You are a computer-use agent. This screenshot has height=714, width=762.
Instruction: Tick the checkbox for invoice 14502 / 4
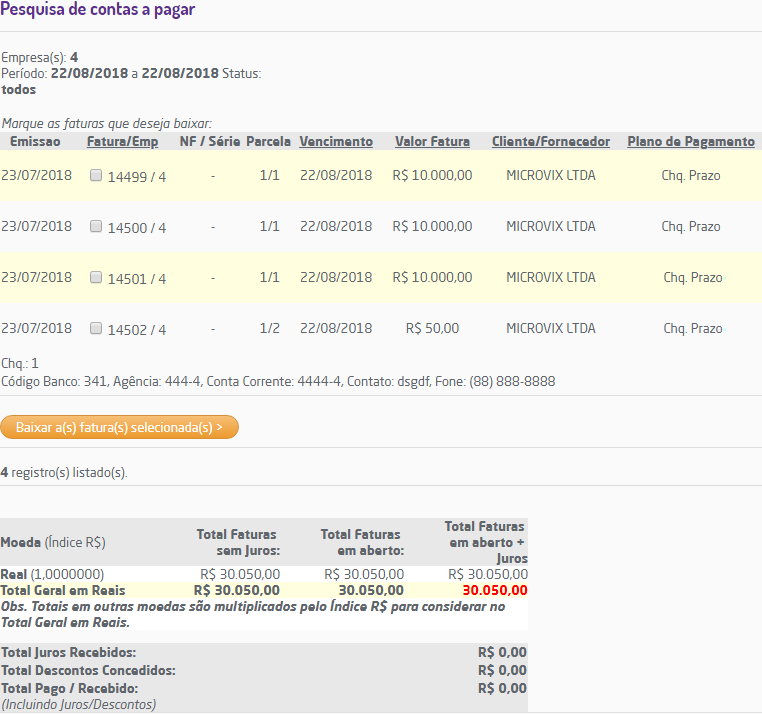[96, 328]
